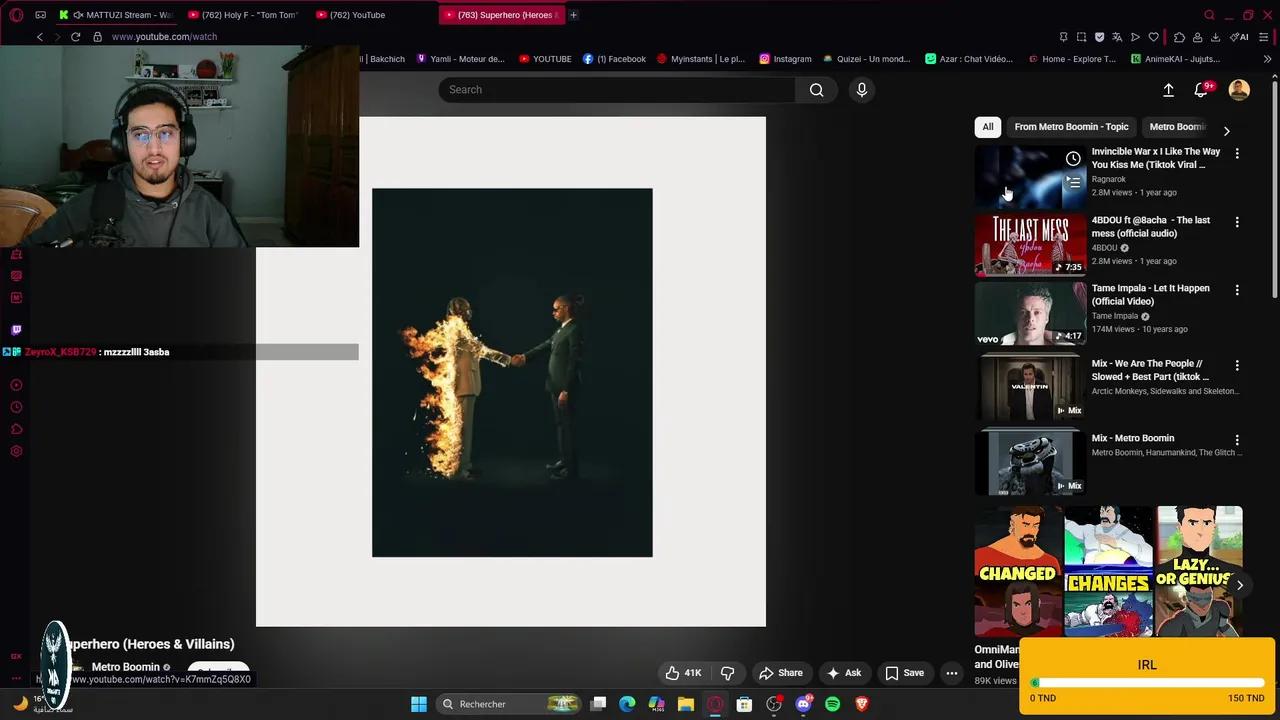Open Spotify from the taskbar
This screenshot has height=720, width=1280.
point(832,704)
